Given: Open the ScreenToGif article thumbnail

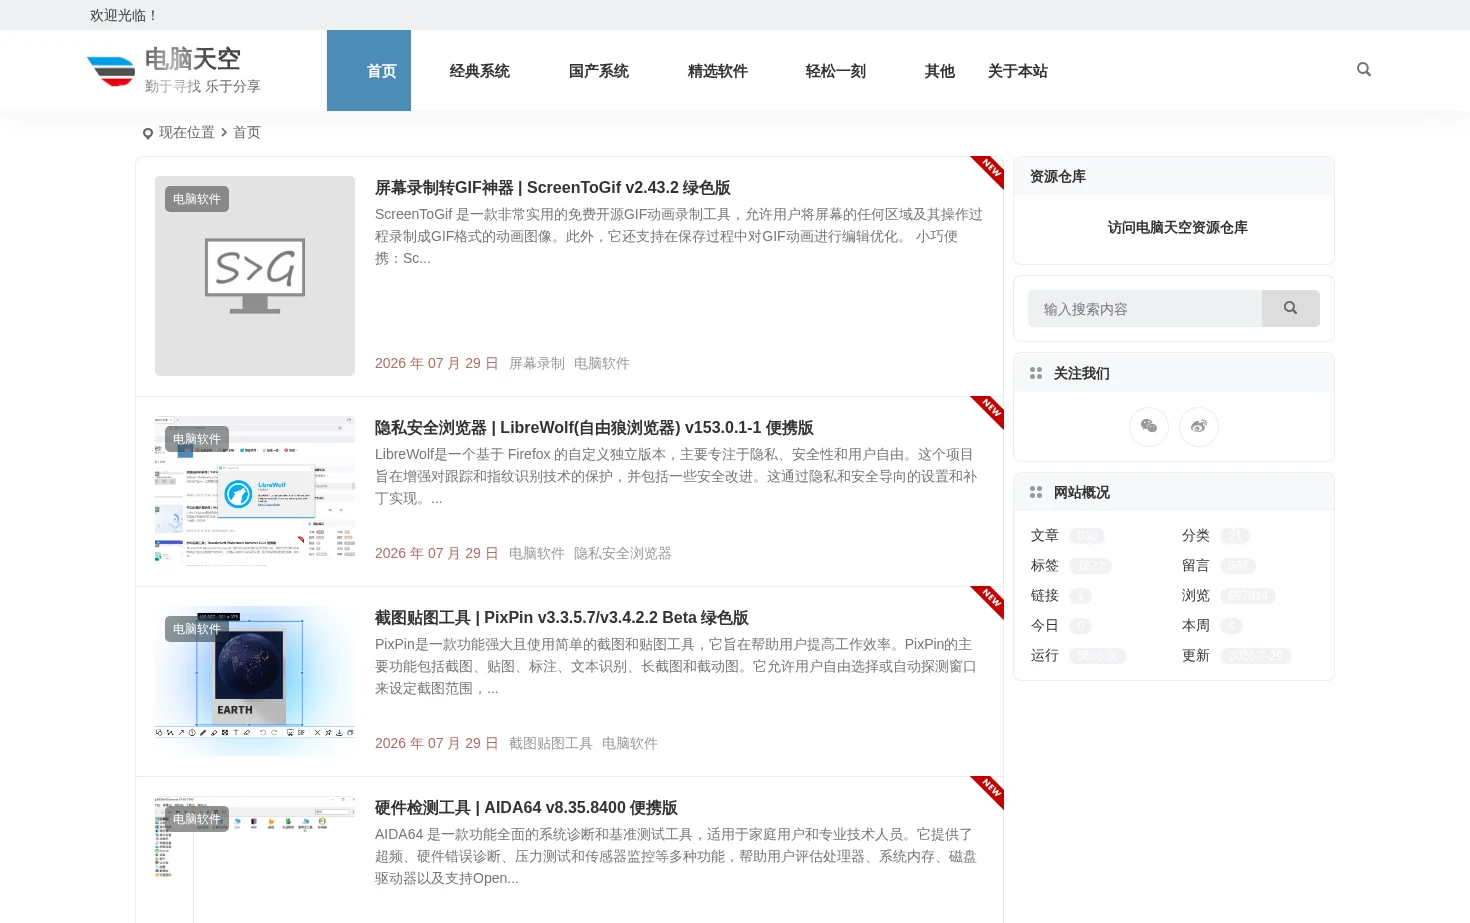Looking at the screenshot, I should tap(255, 276).
